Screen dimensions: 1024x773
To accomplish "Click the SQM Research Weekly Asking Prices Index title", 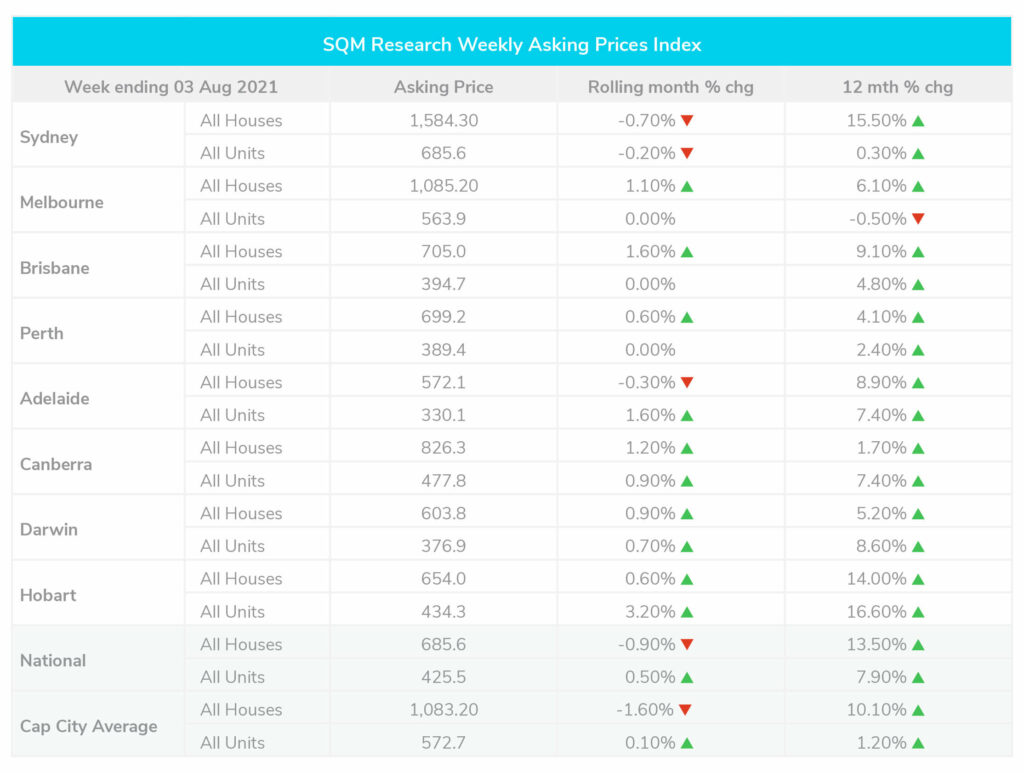I will tap(511, 45).
